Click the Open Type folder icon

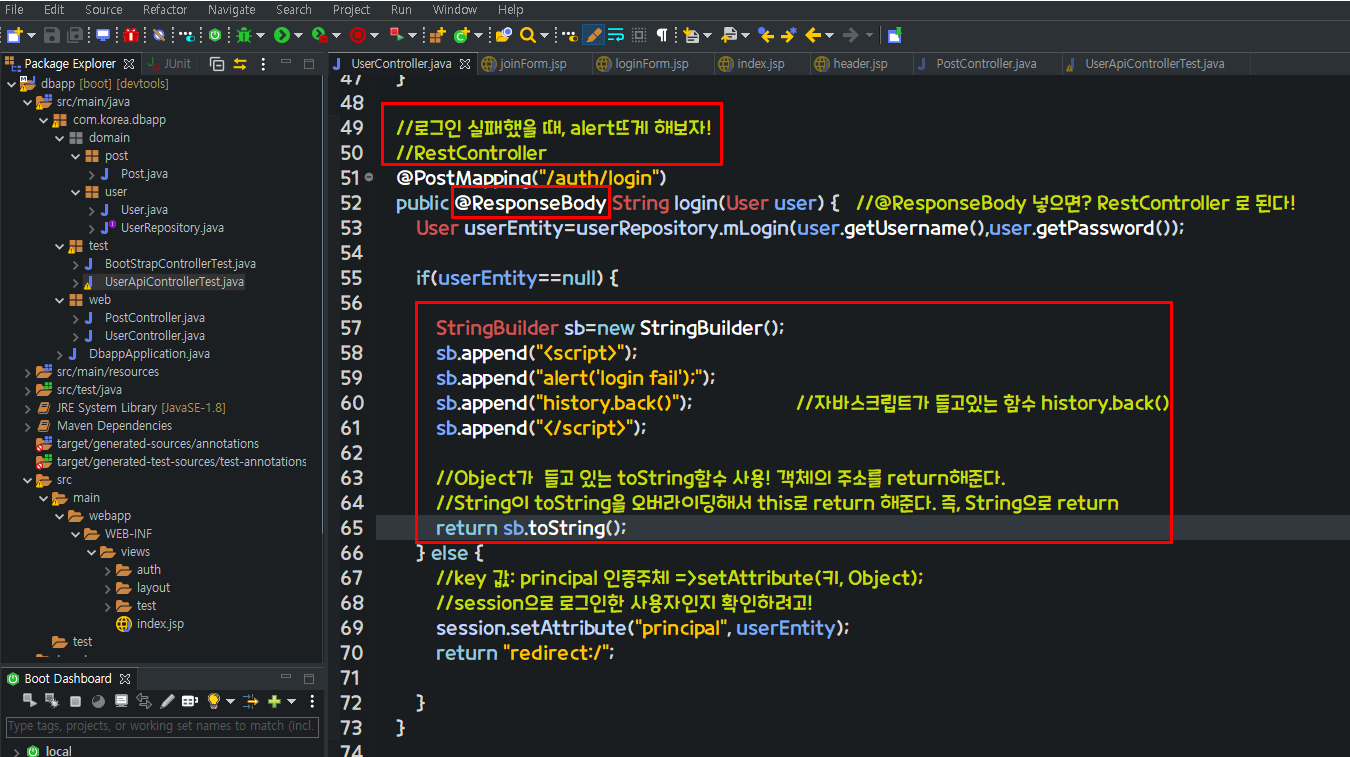[x=504, y=35]
